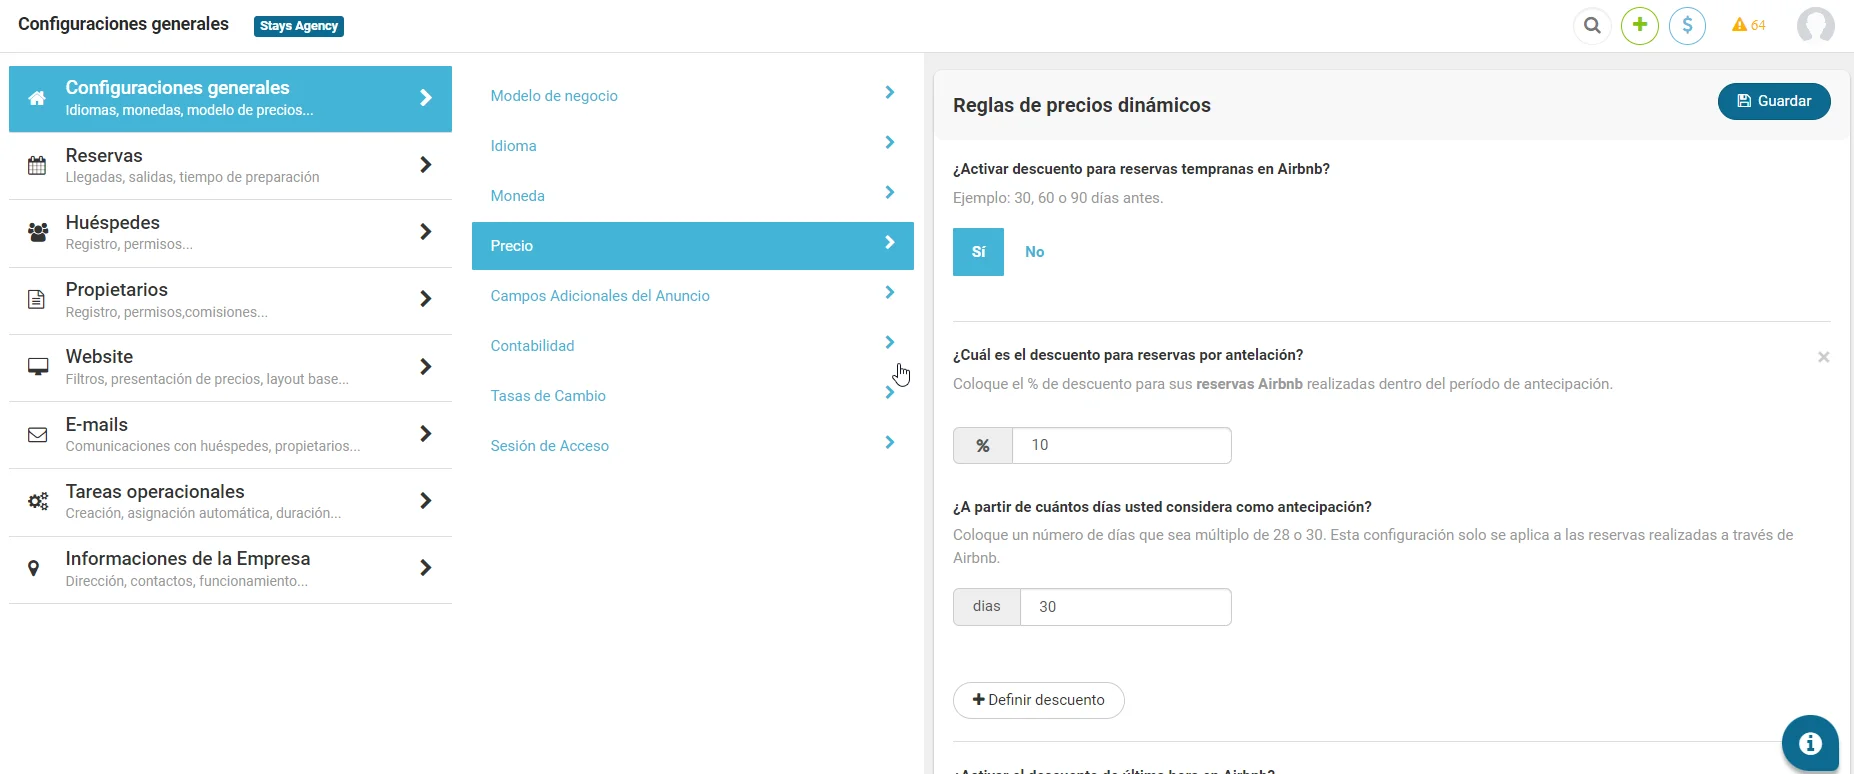Click the días anticipation input field
Image resolution: width=1854 pixels, height=774 pixels.
1126,607
